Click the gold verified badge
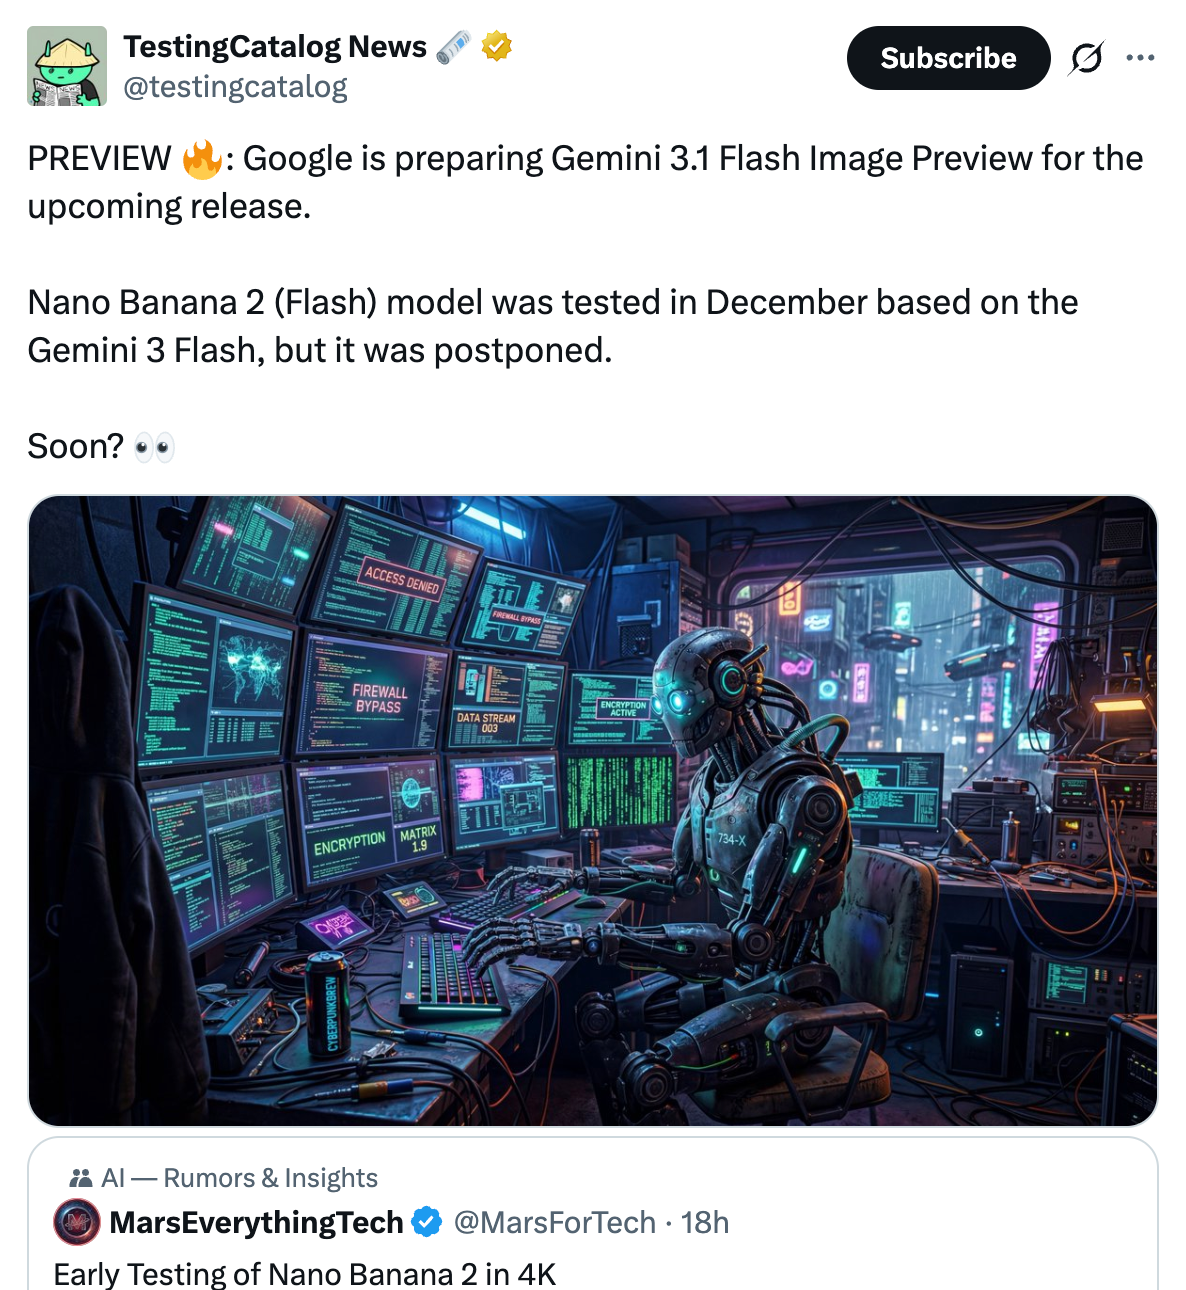The height and width of the screenshot is (1290, 1186). (x=497, y=46)
